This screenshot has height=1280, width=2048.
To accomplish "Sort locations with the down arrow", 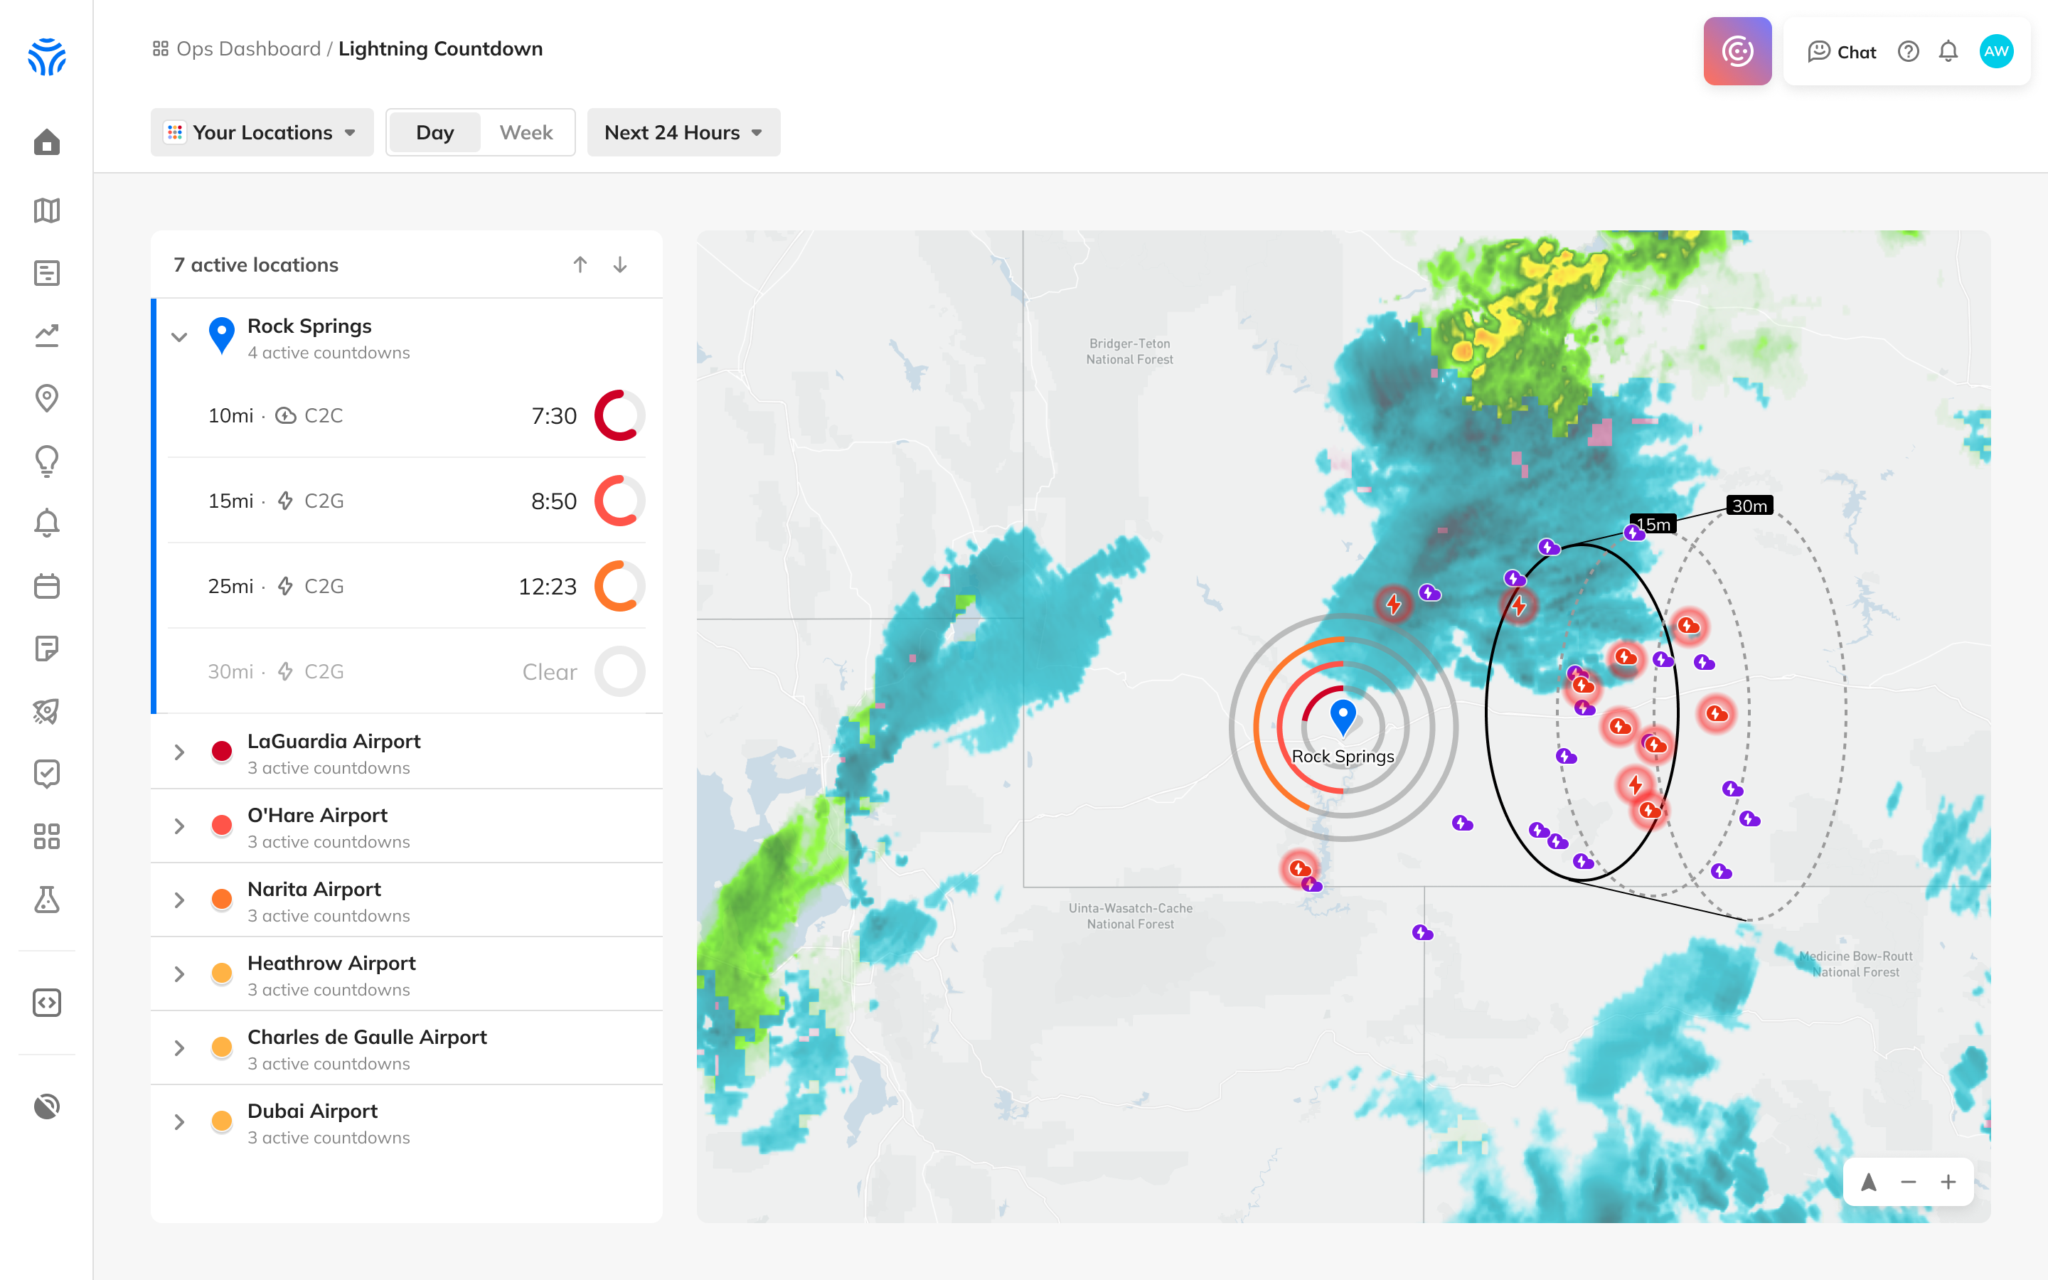I will pyautogui.click(x=620, y=264).
